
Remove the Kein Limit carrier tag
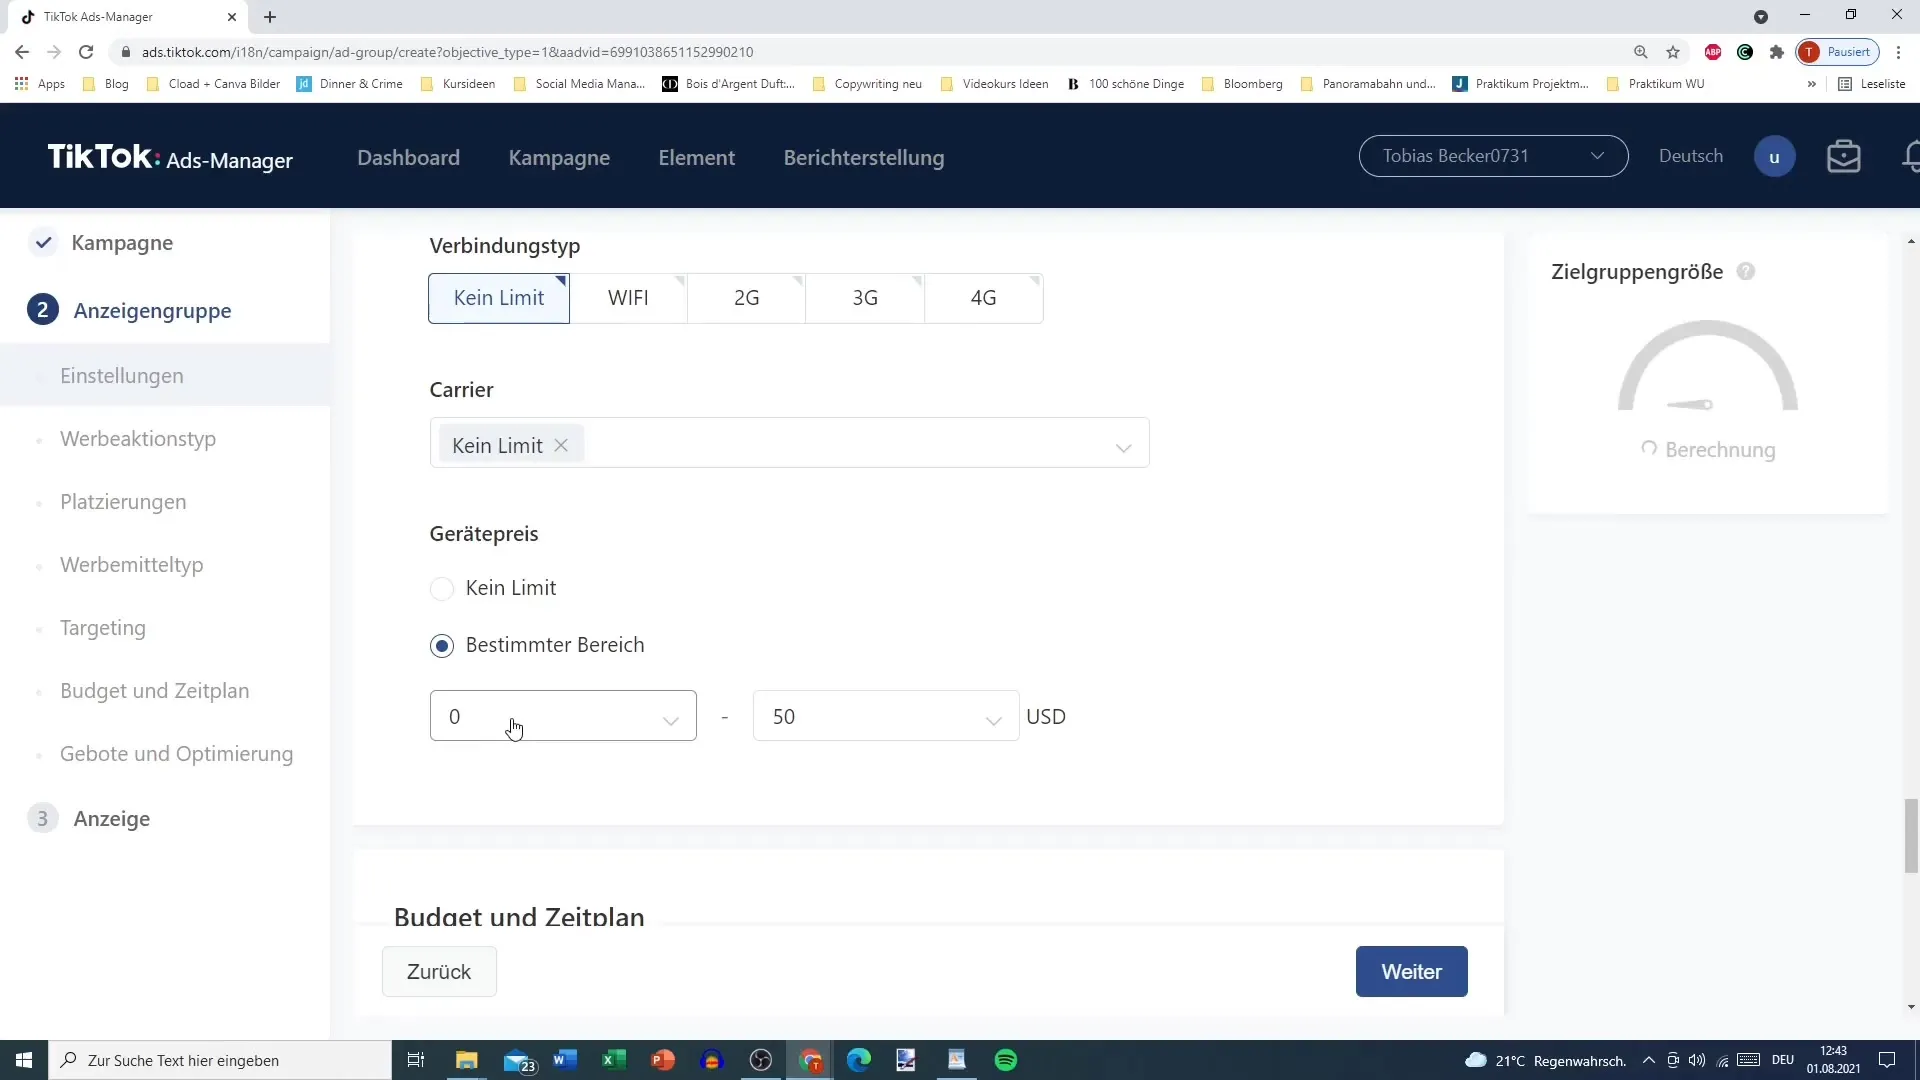click(561, 446)
